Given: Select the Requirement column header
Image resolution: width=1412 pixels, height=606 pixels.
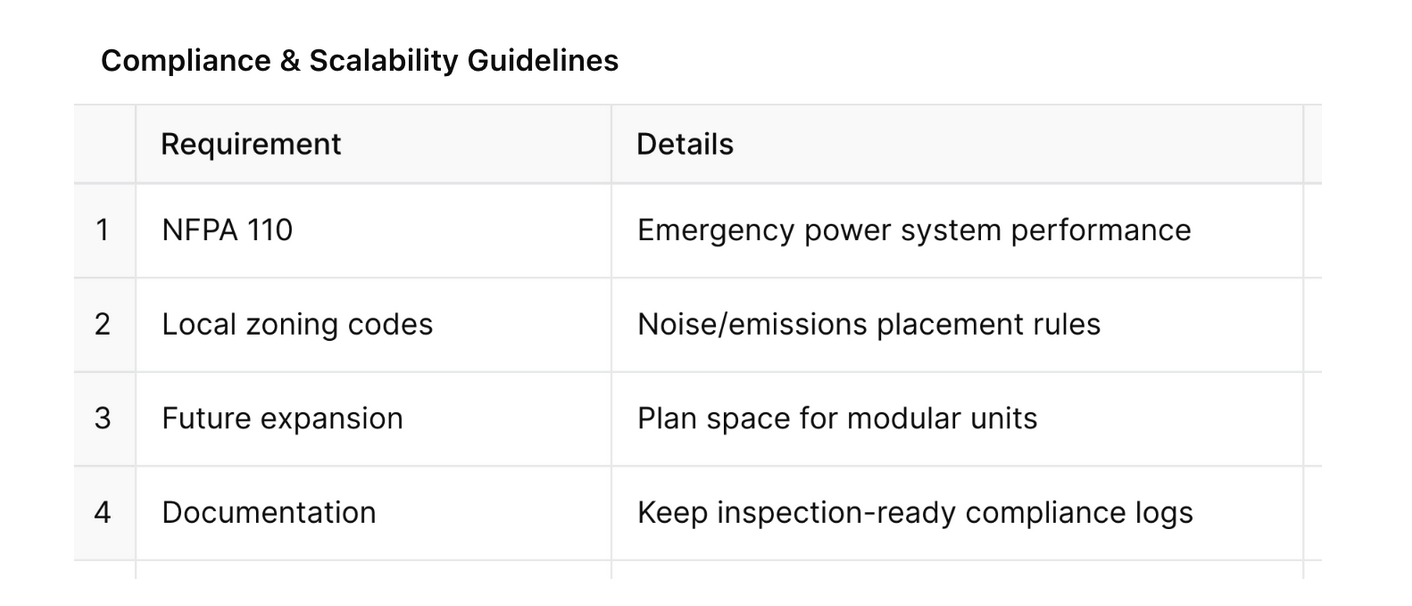Looking at the screenshot, I should (x=251, y=144).
